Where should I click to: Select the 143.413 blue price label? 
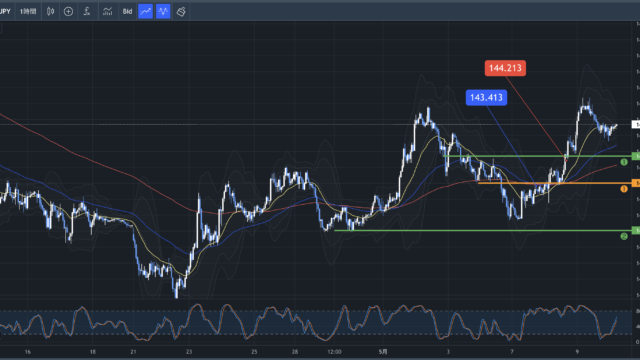click(x=486, y=98)
